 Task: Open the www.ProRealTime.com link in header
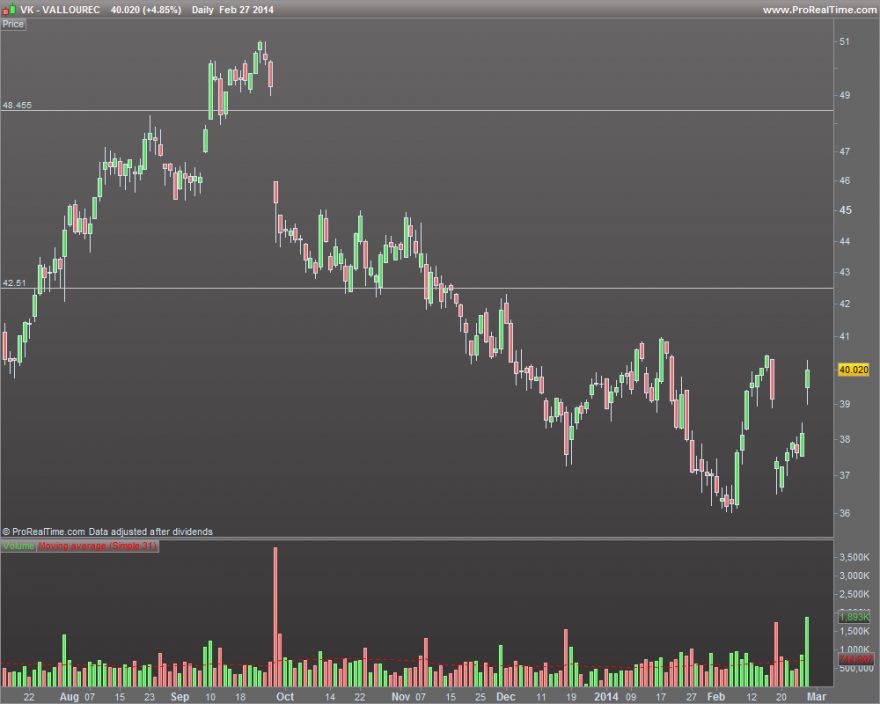819,10
